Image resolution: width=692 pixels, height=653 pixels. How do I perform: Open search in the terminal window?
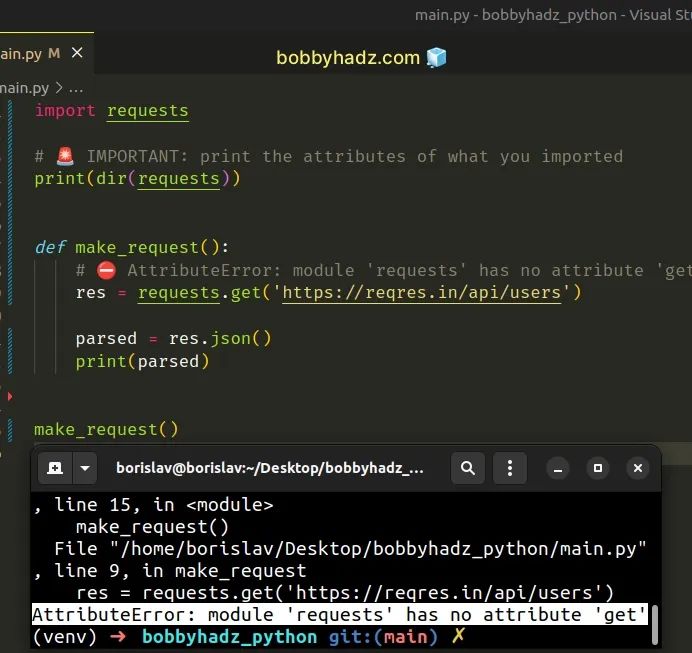tap(468, 468)
